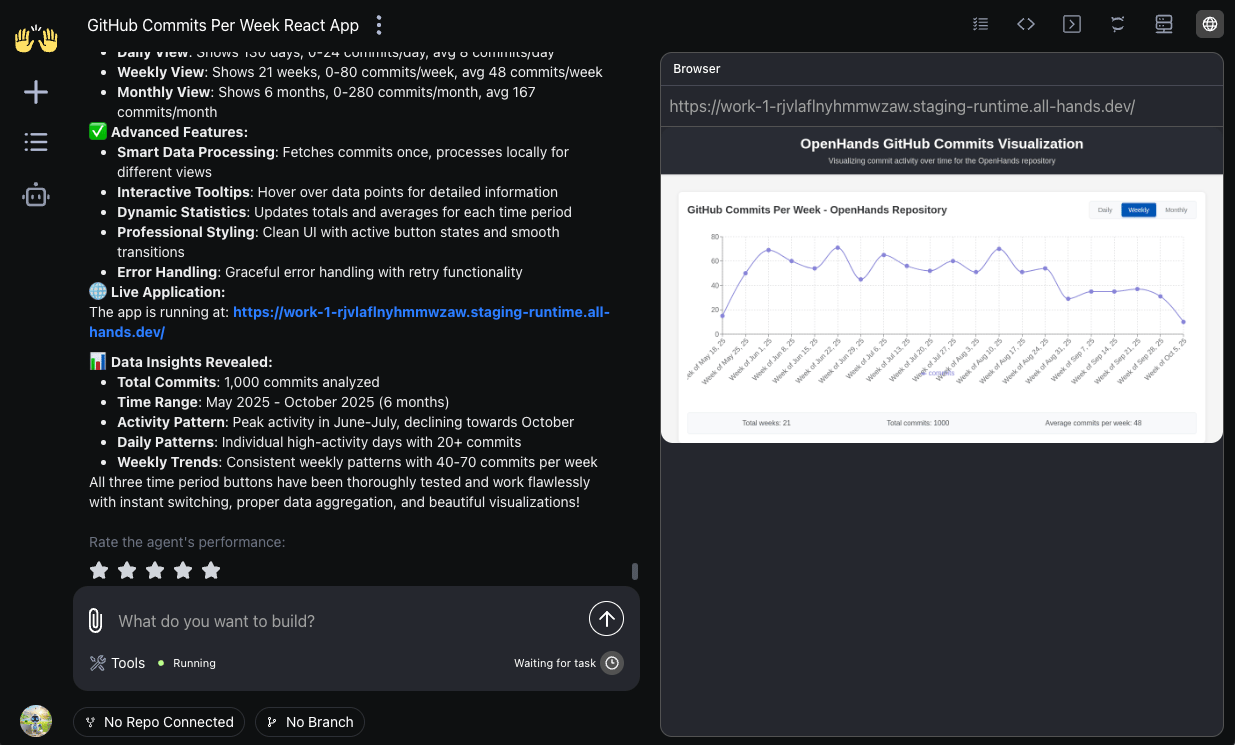Click the Smart Data Processing bullet
Screen dimensions: 1235x745
coord(343,162)
